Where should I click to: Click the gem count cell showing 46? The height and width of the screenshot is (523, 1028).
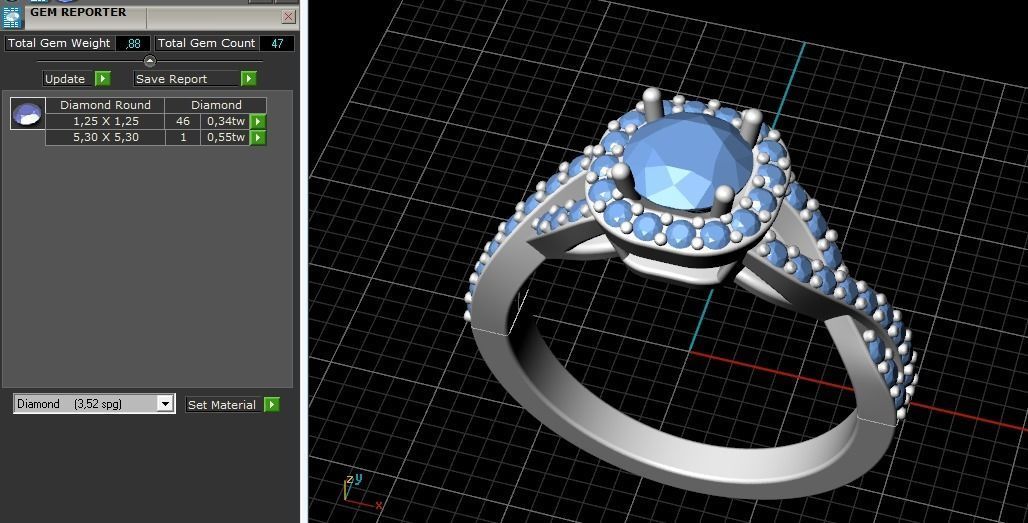coord(183,121)
